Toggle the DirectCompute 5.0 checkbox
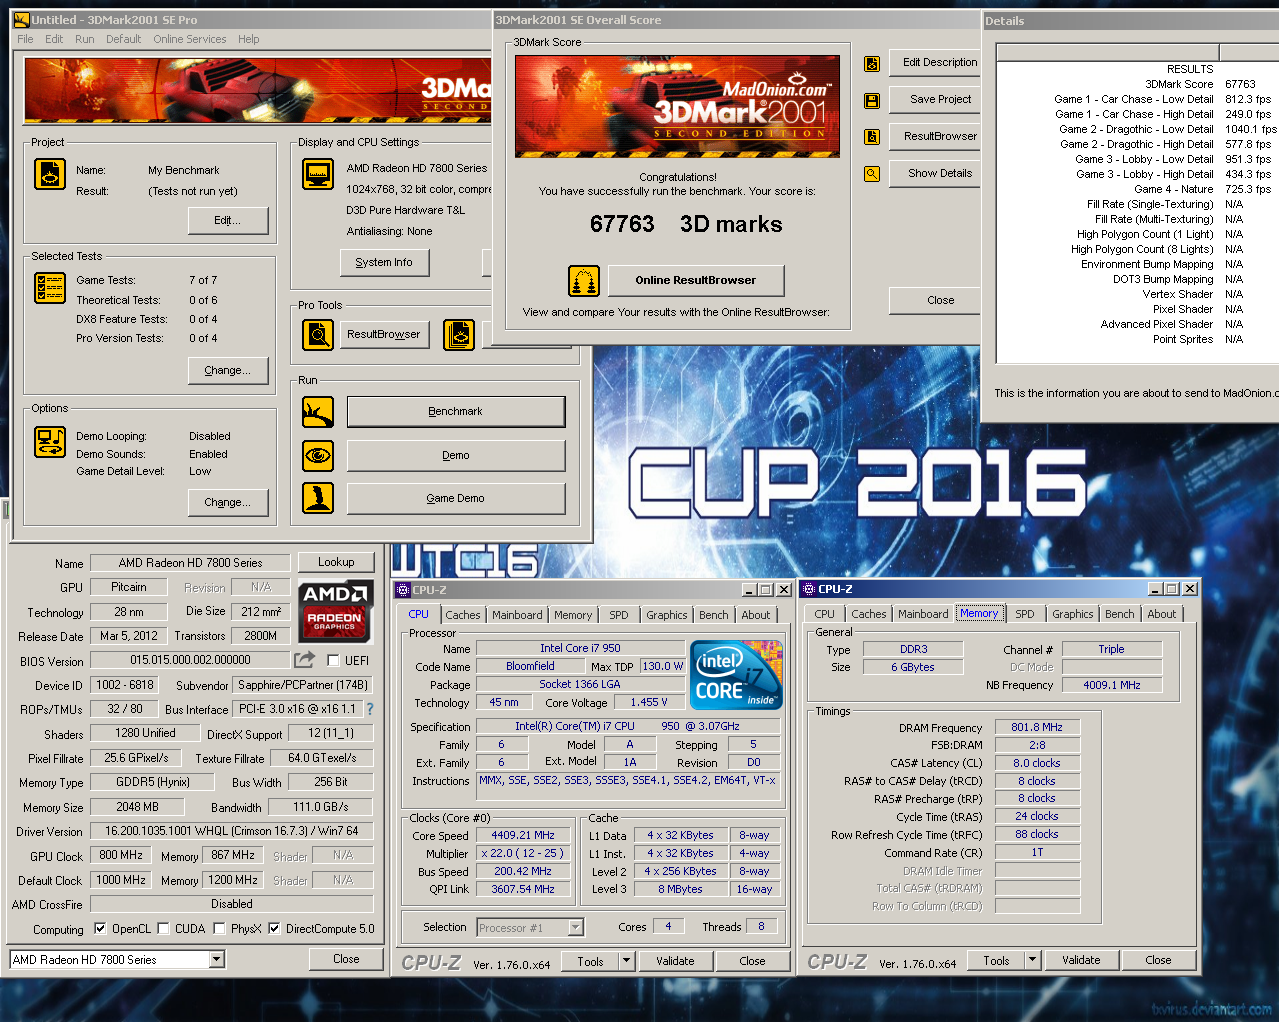Viewport: 1279px width, 1022px height. click(274, 928)
